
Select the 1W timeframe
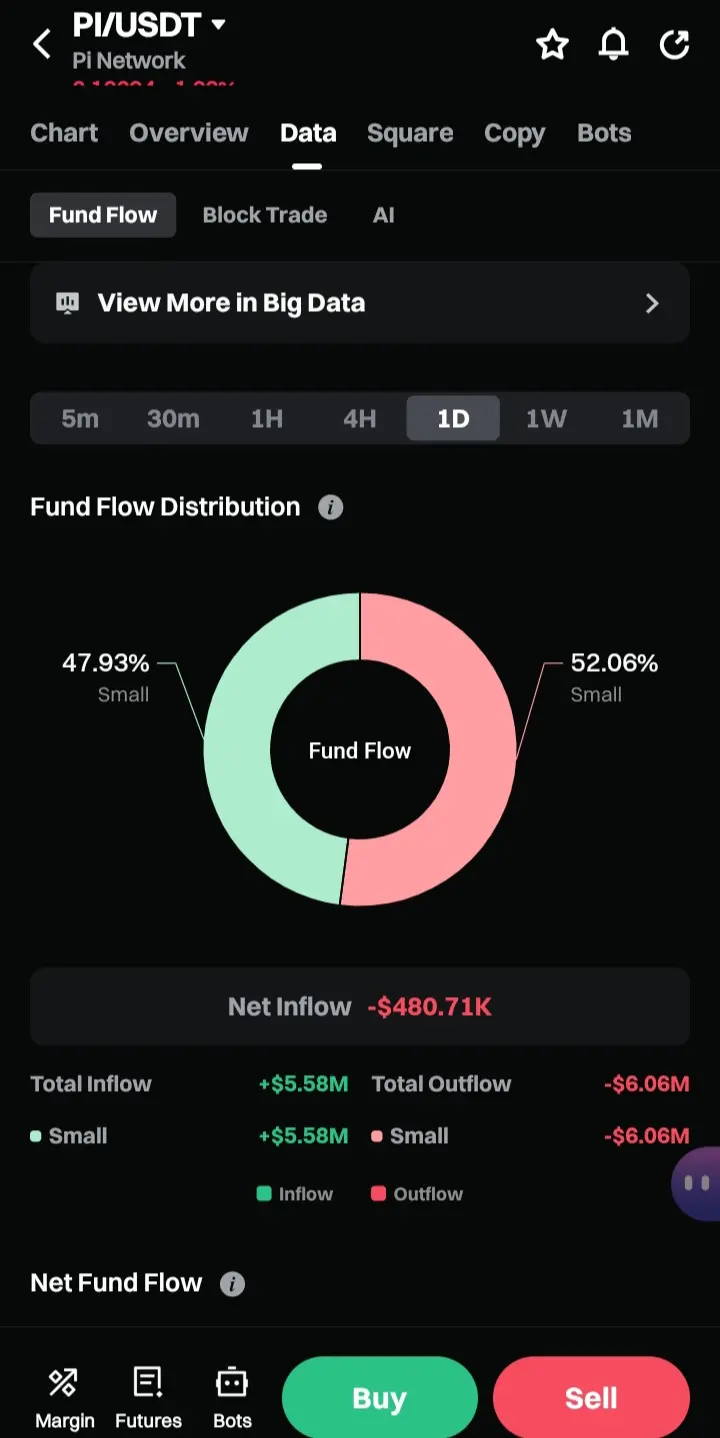point(546,418)
